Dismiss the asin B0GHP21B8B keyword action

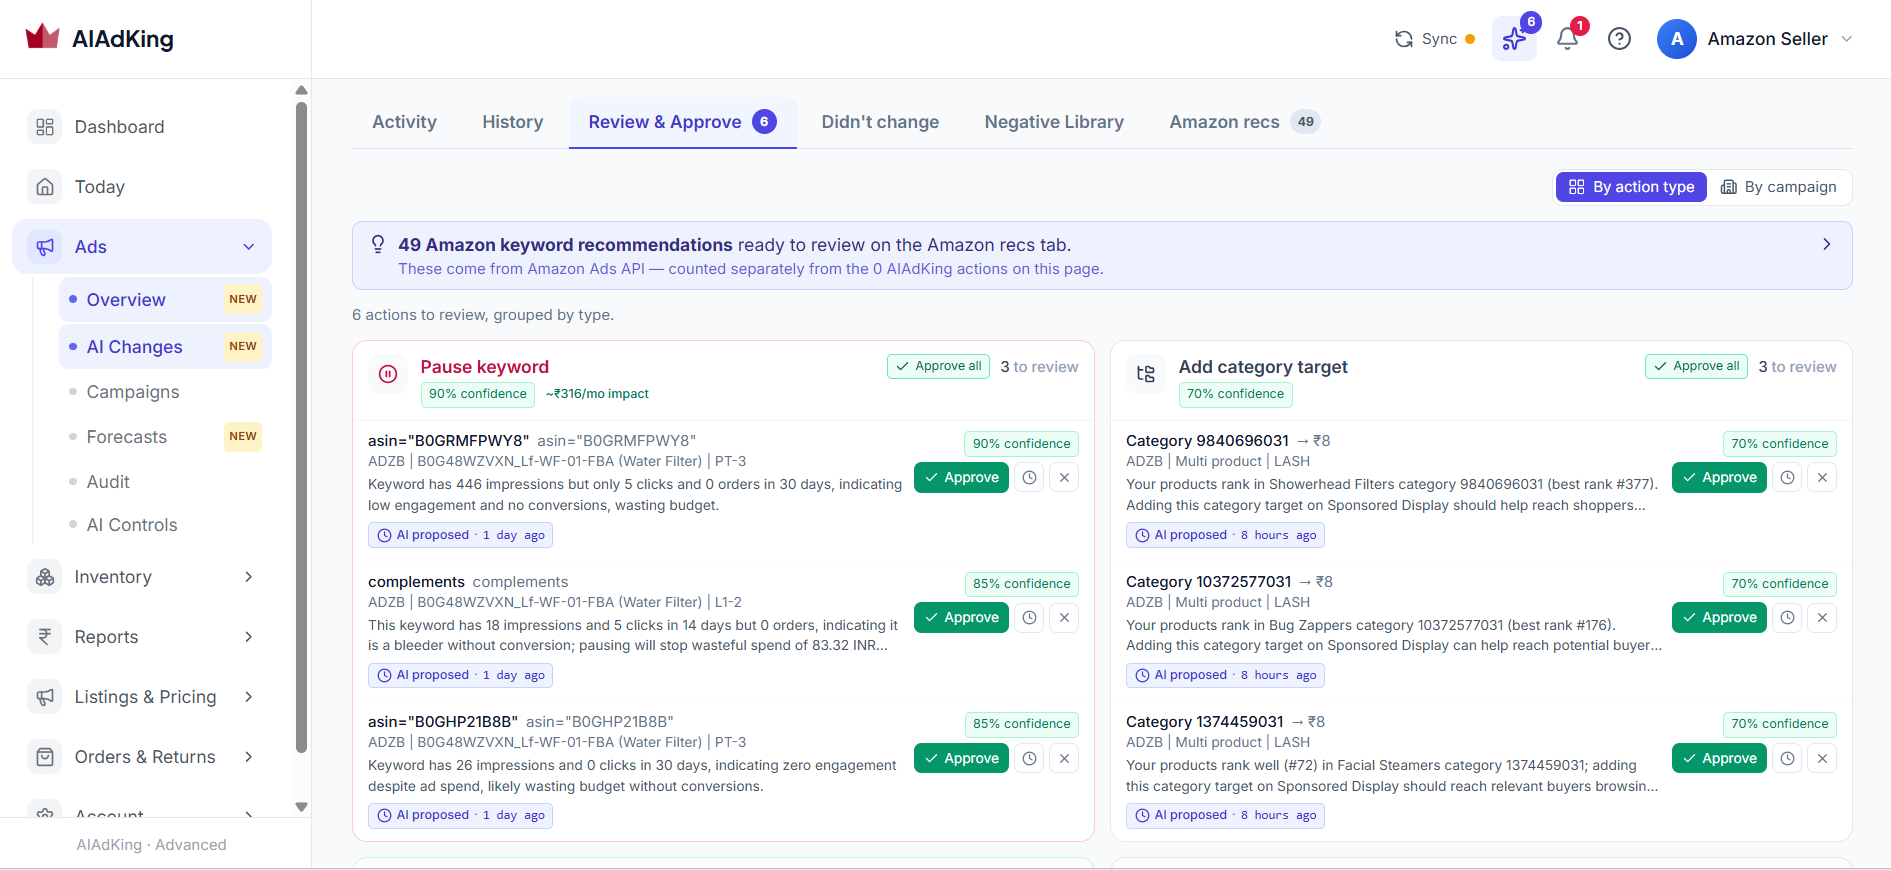1065,759
